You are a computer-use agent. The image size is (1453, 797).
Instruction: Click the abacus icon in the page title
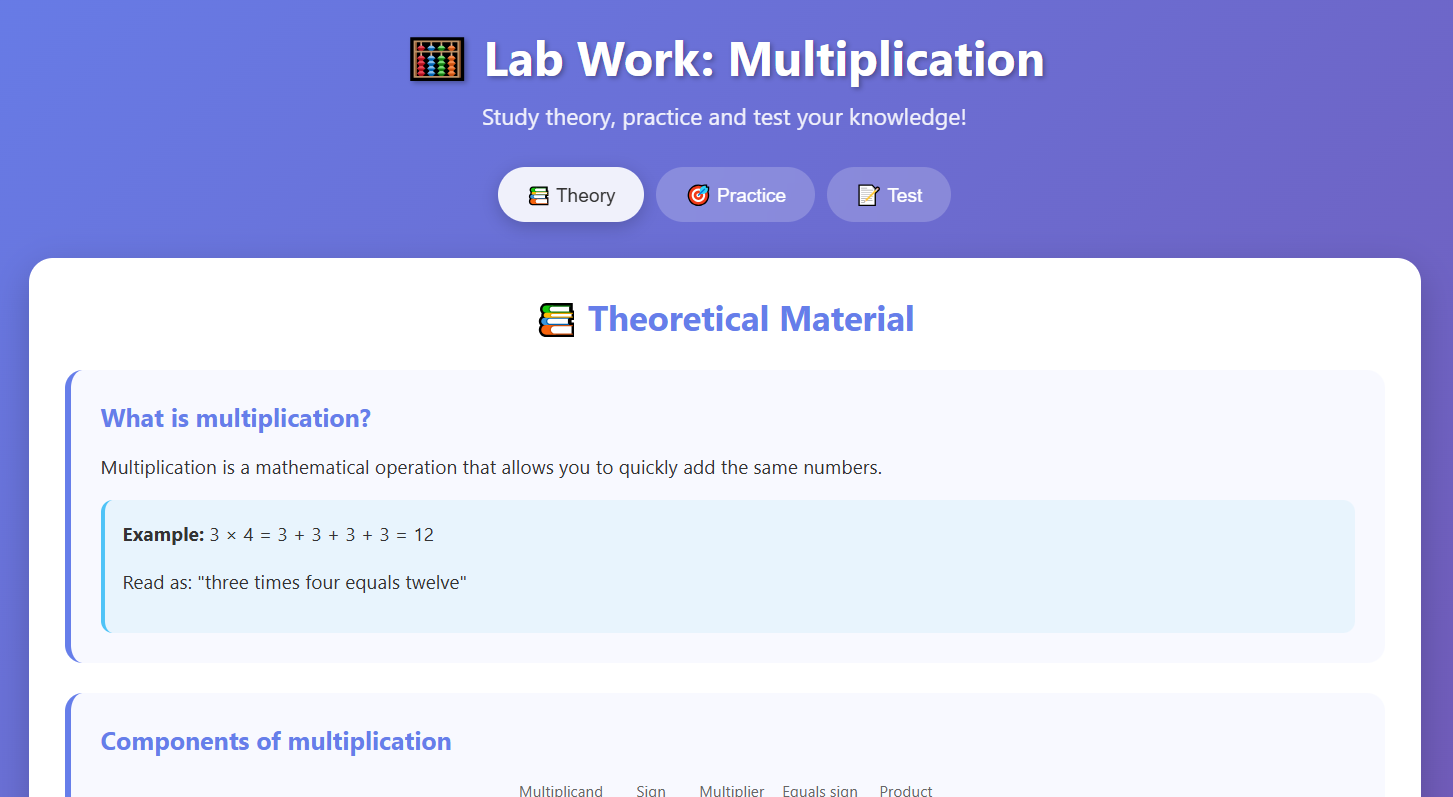[438, 59]
